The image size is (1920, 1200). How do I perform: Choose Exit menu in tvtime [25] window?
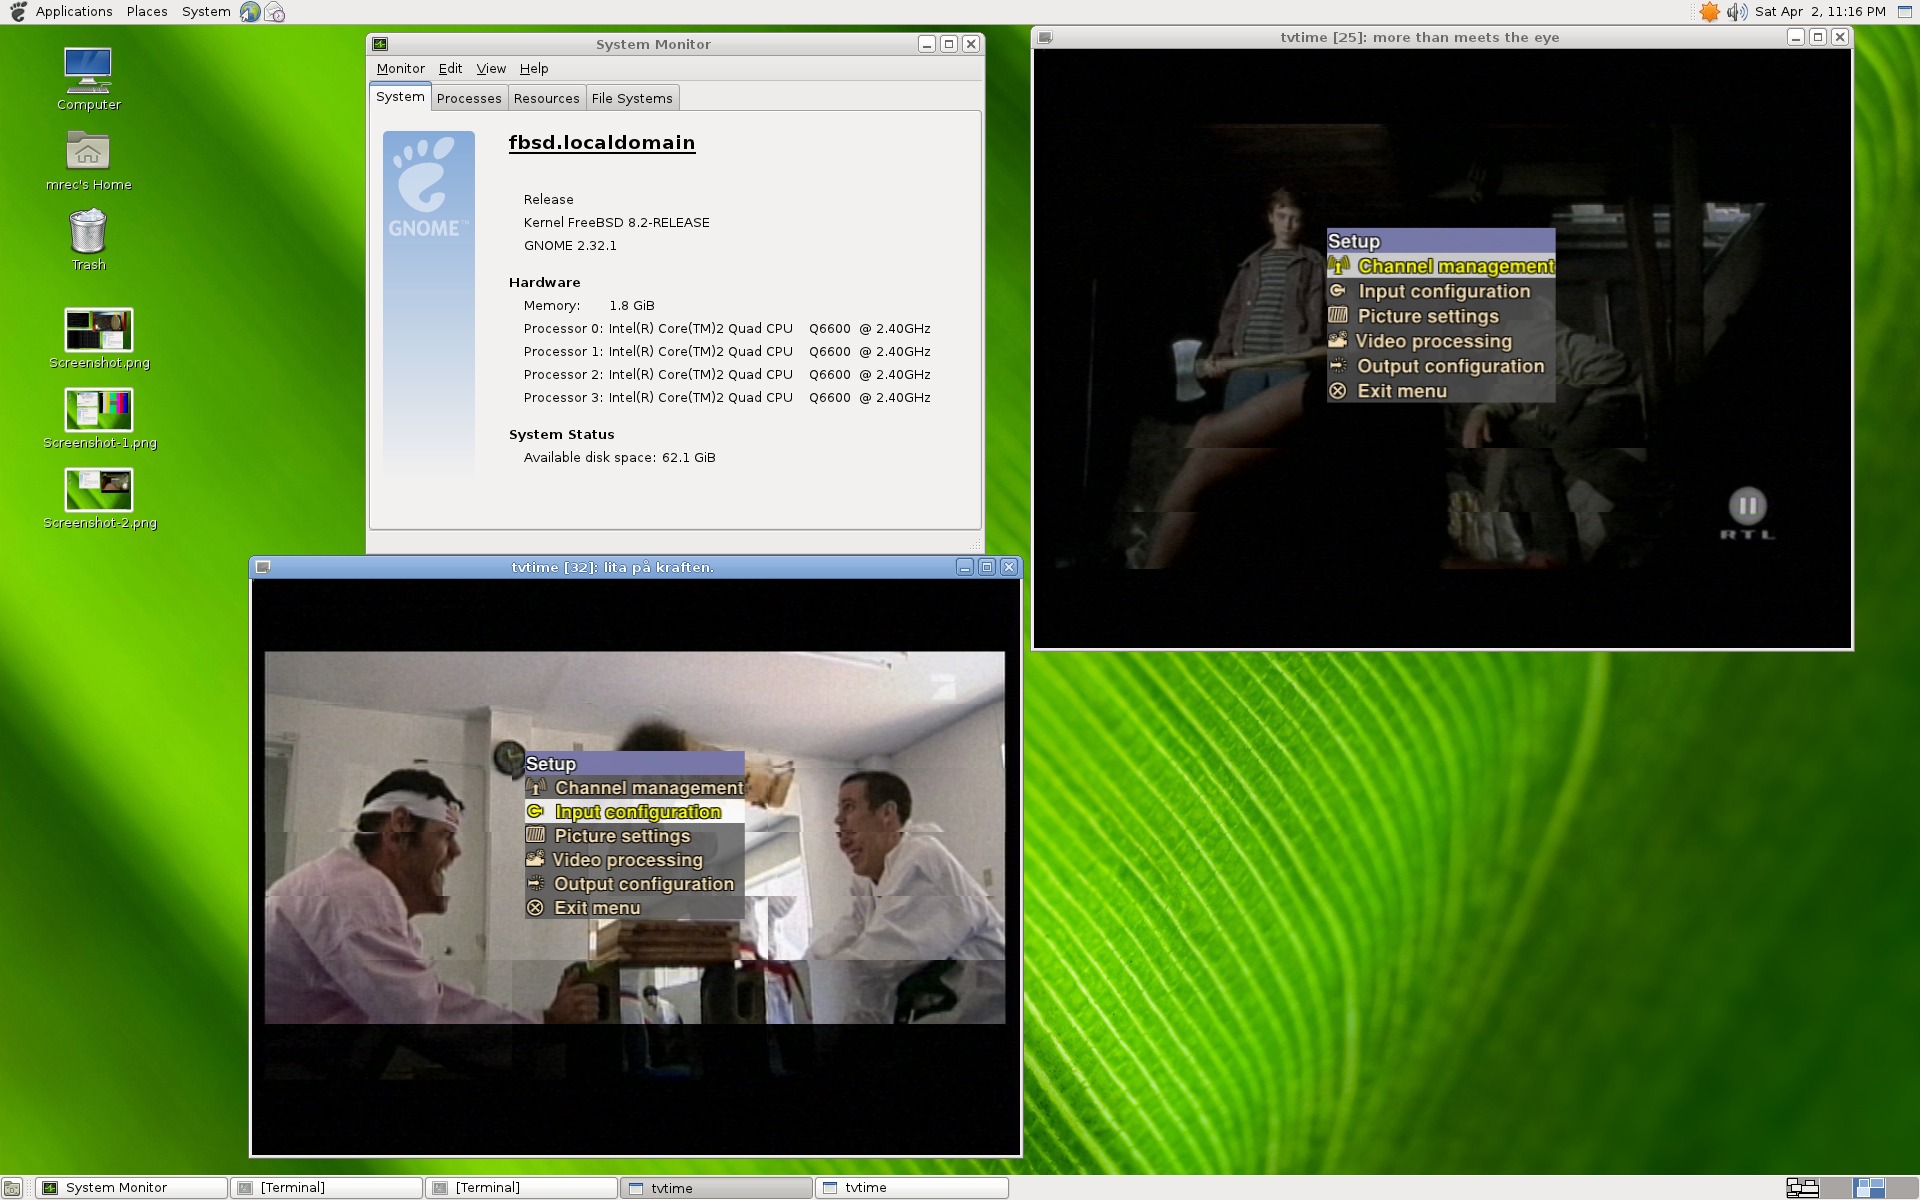1441,391
